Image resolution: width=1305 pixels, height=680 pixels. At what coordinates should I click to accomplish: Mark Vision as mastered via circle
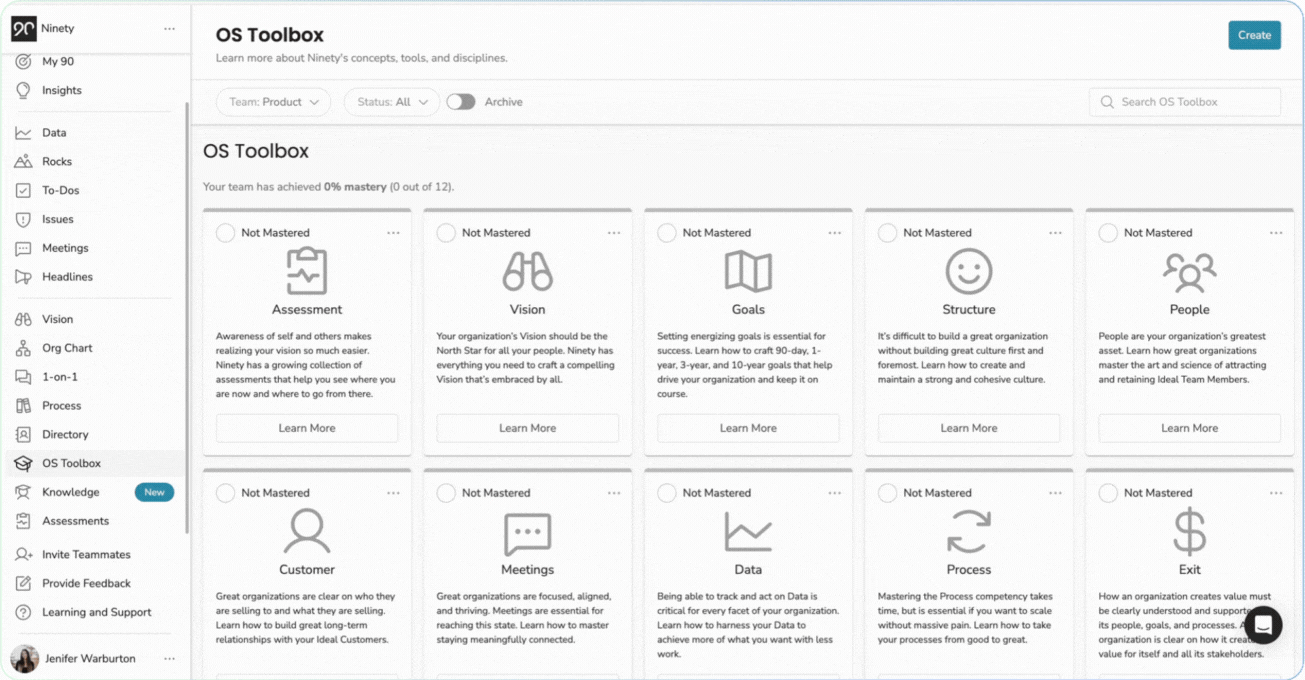[446, 233]
